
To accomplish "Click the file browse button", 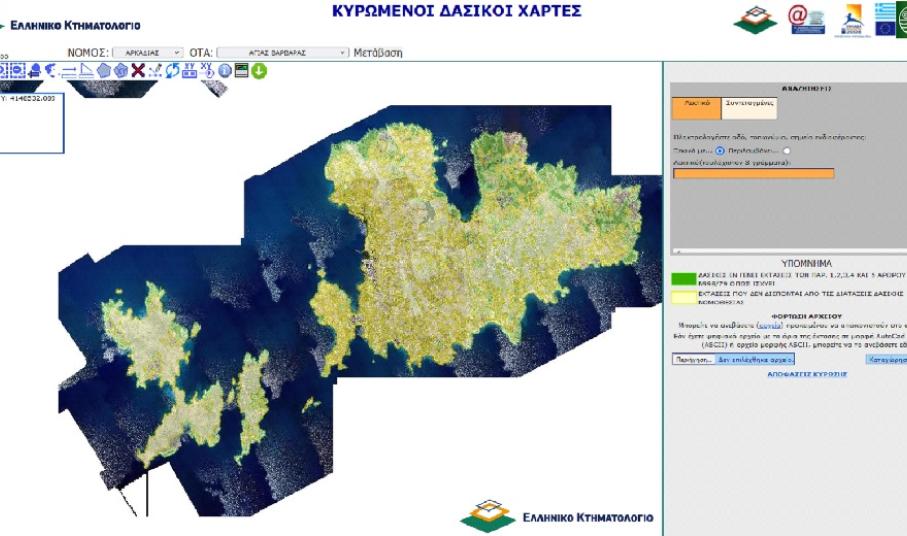I will click(x=692, y=358).
